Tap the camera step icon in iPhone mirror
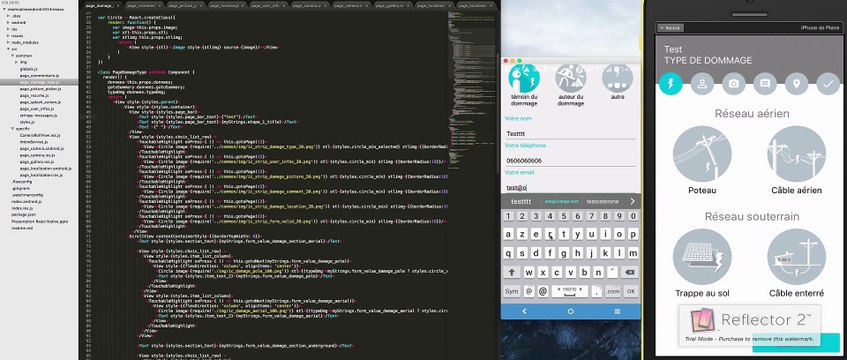 [734, 84]
